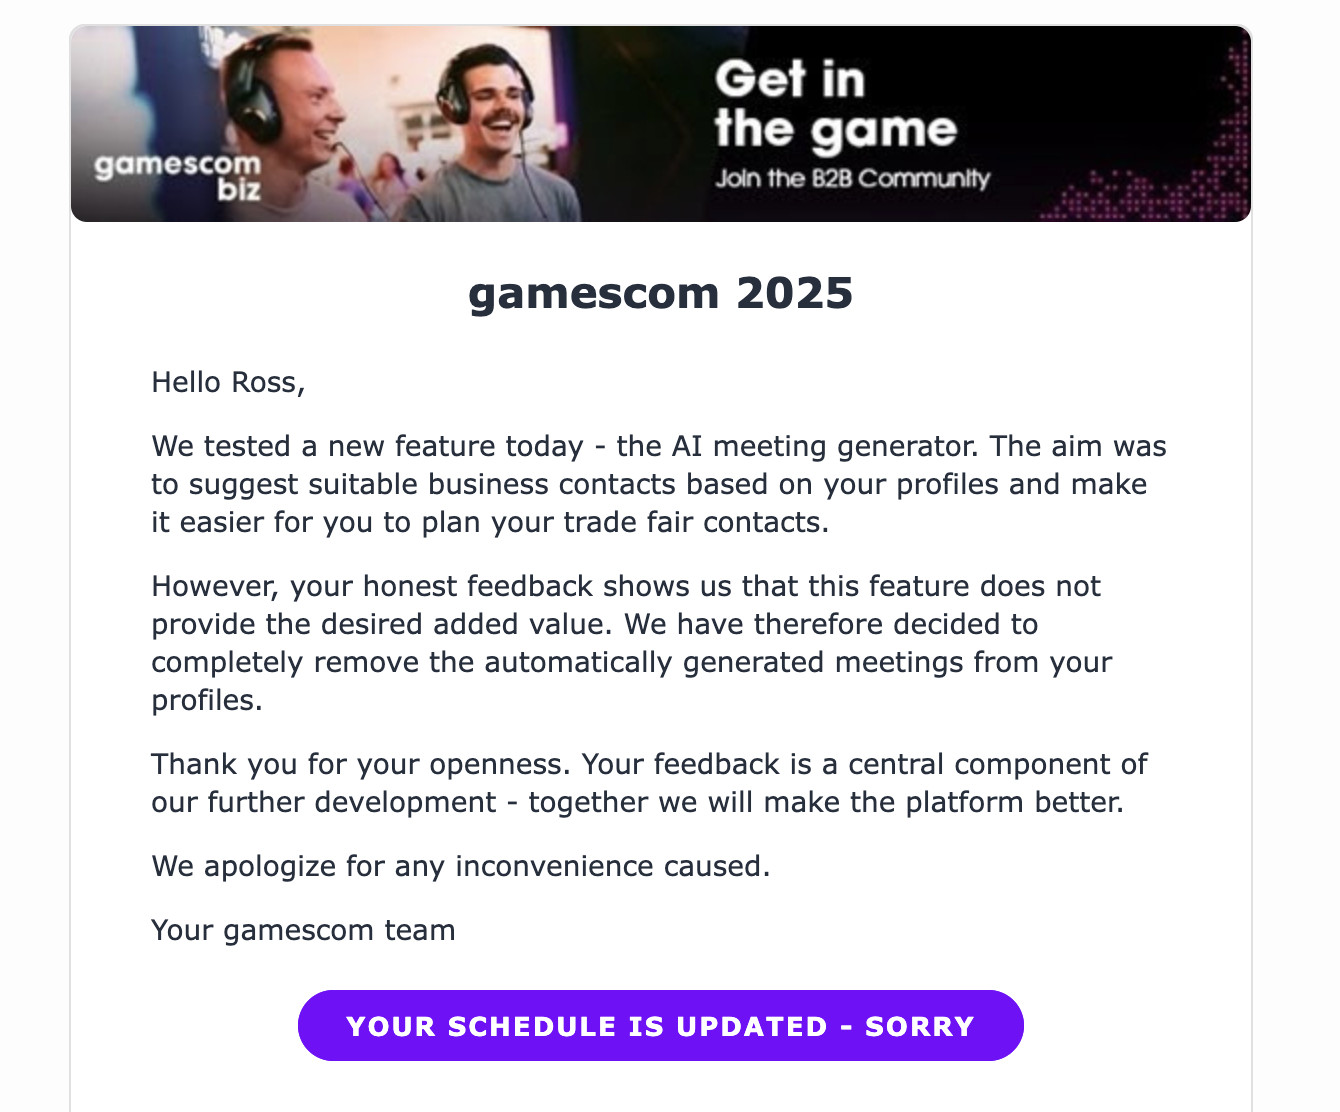The width and height of the screenshot is (1340, 1112).
Task: Click the purple pixel pattern in banner
Action: tap(1170, 160)
